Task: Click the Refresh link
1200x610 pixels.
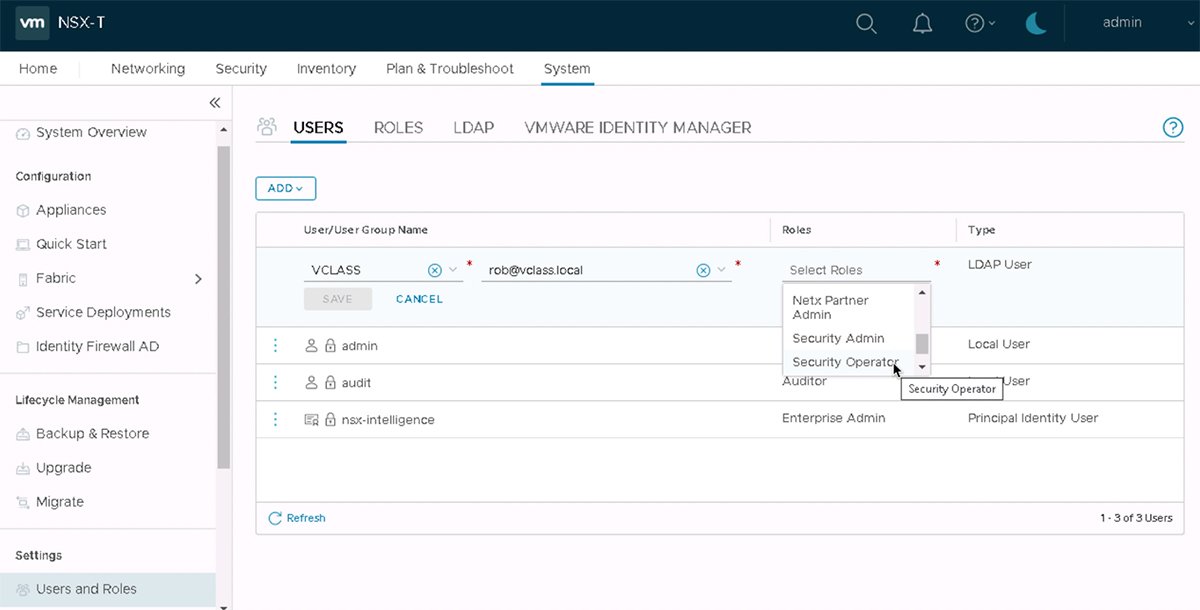Action: pos(297,518)
